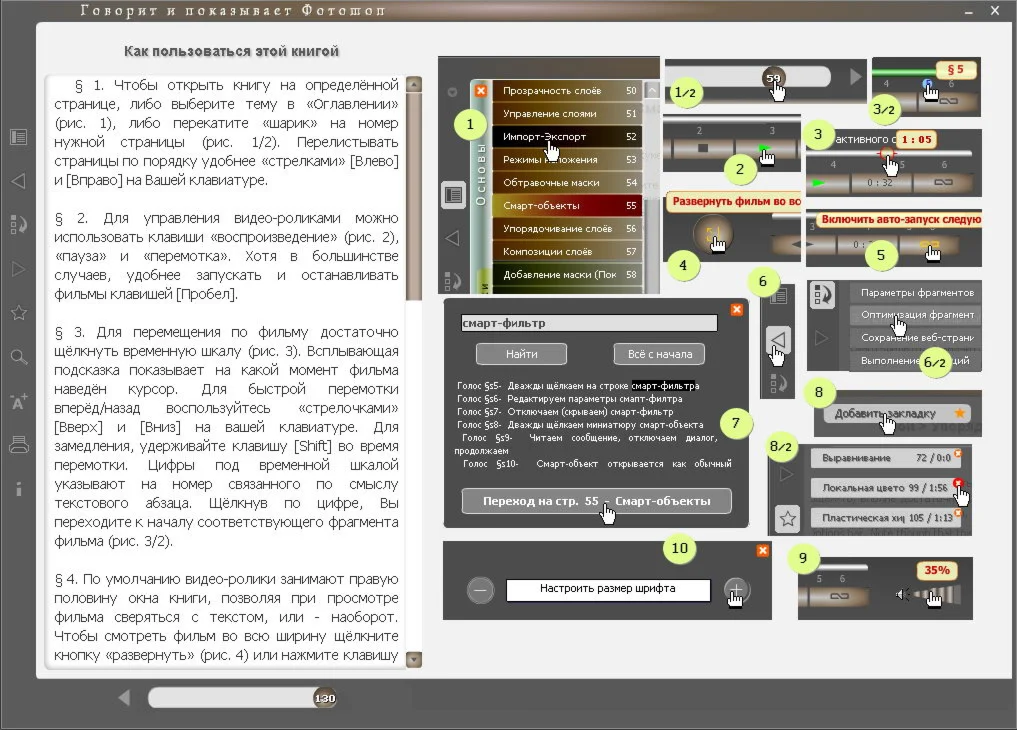The image size is (1017, 730).
Task: Click the star bookmarks icon in sidebar
Action: pyautogui.click(x=19, y=312)
